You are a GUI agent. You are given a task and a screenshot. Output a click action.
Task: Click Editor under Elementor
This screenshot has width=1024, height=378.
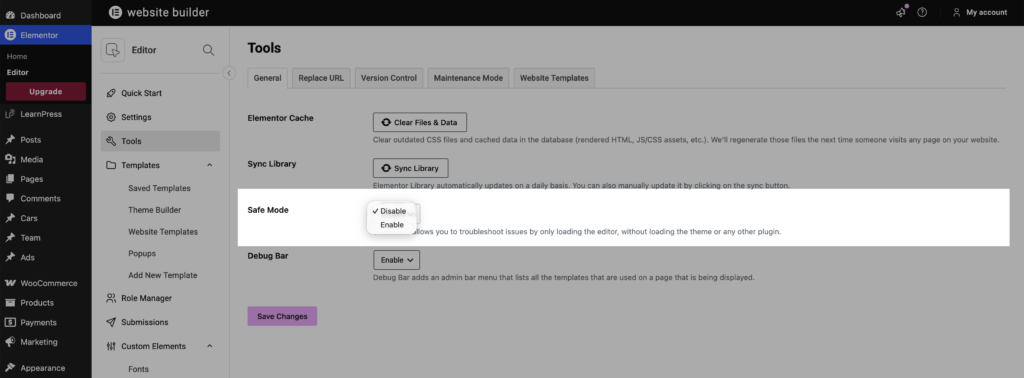(18, 72)
